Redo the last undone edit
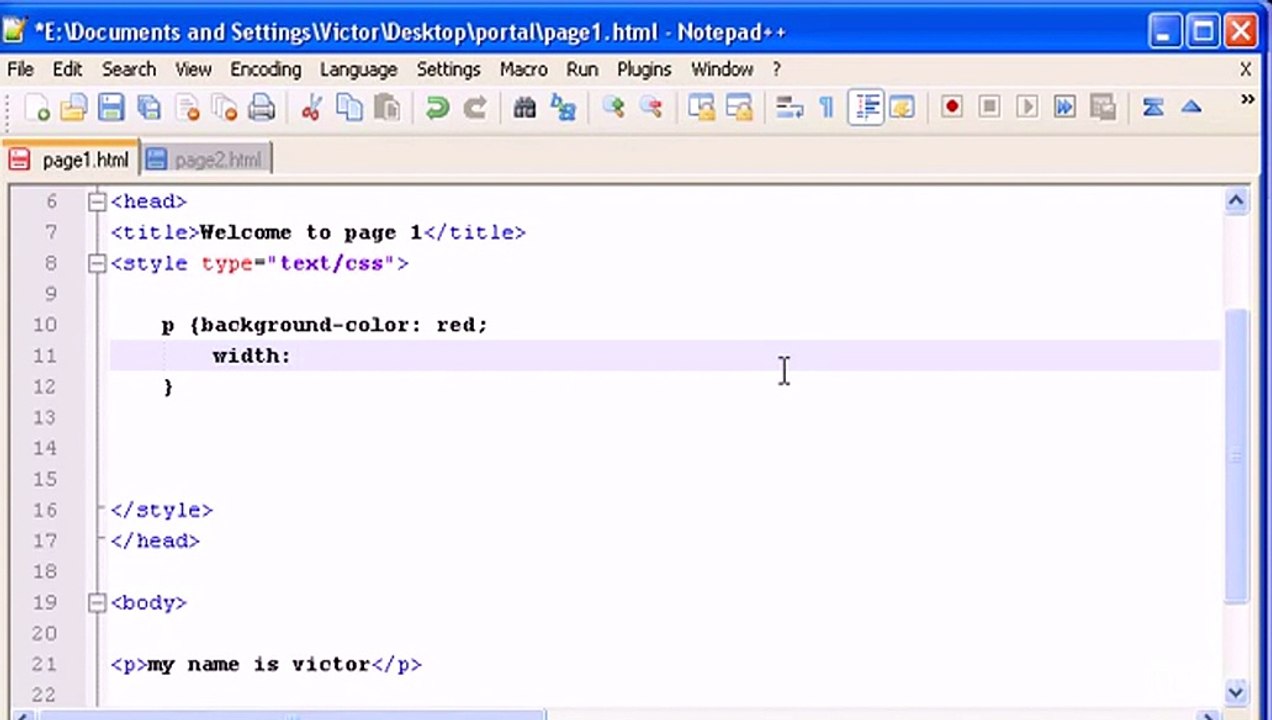 point(474,108)
